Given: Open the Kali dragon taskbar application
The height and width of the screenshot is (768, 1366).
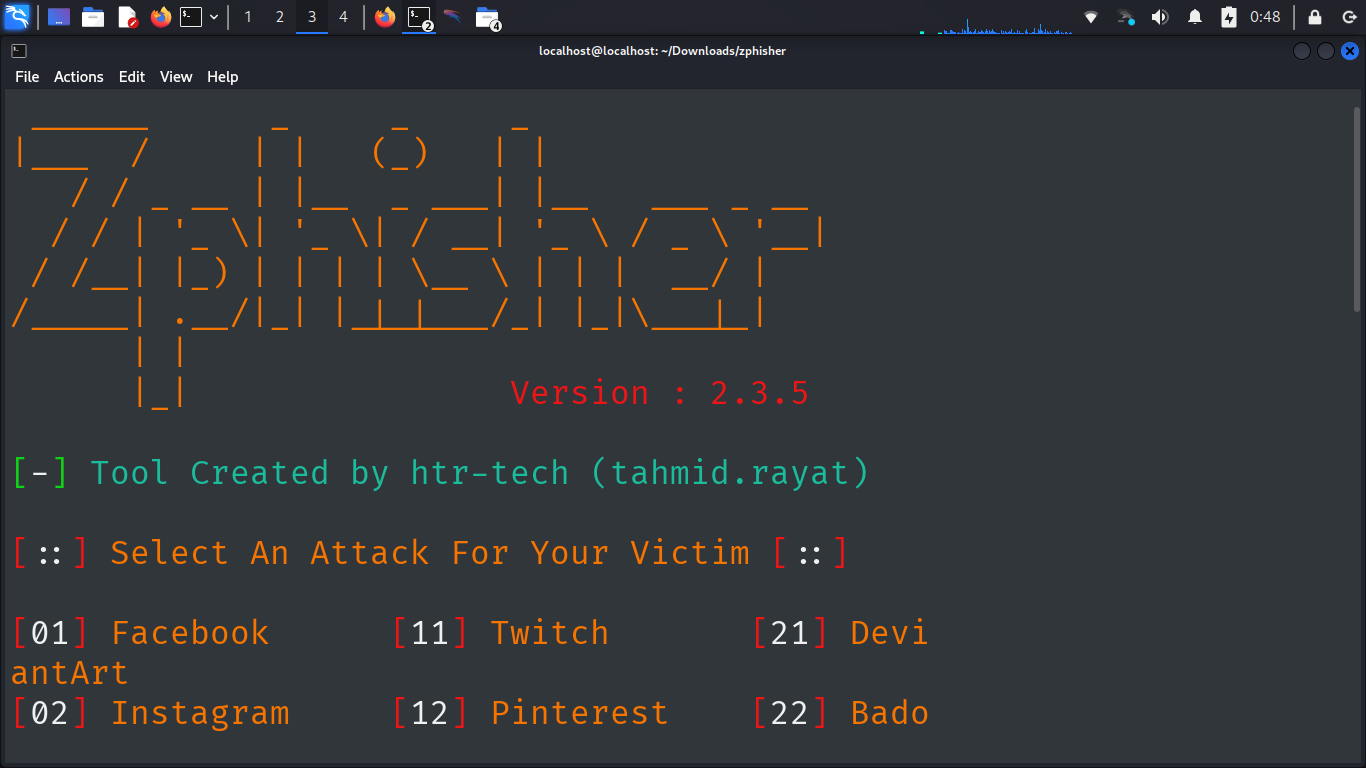Looking at the screenshot, I should [453, 17].
